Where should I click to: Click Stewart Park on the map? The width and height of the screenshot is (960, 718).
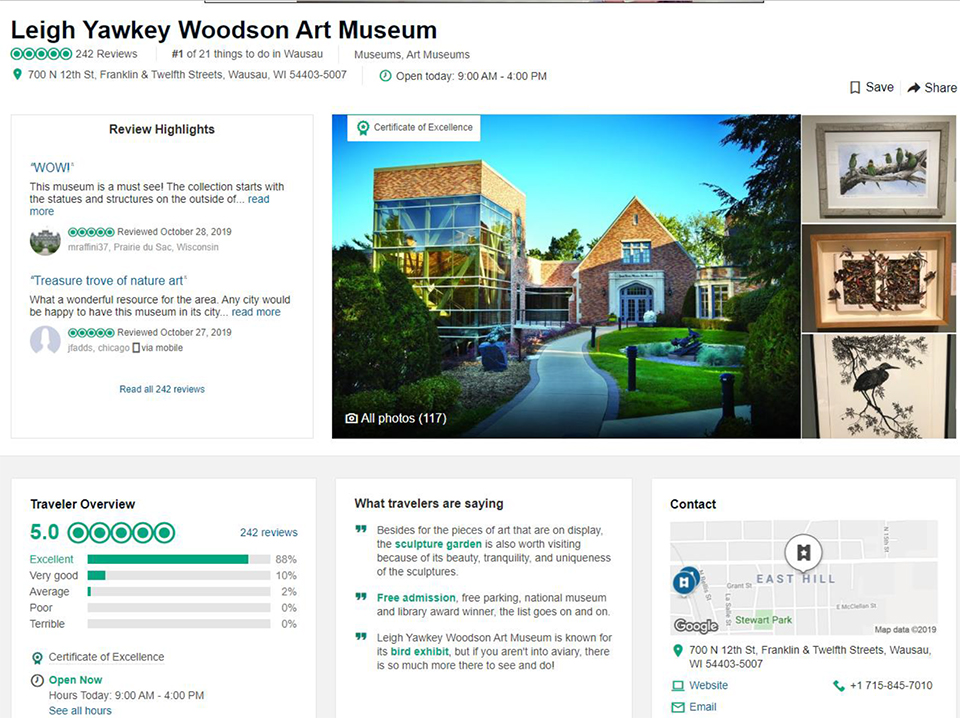[763, 619]
